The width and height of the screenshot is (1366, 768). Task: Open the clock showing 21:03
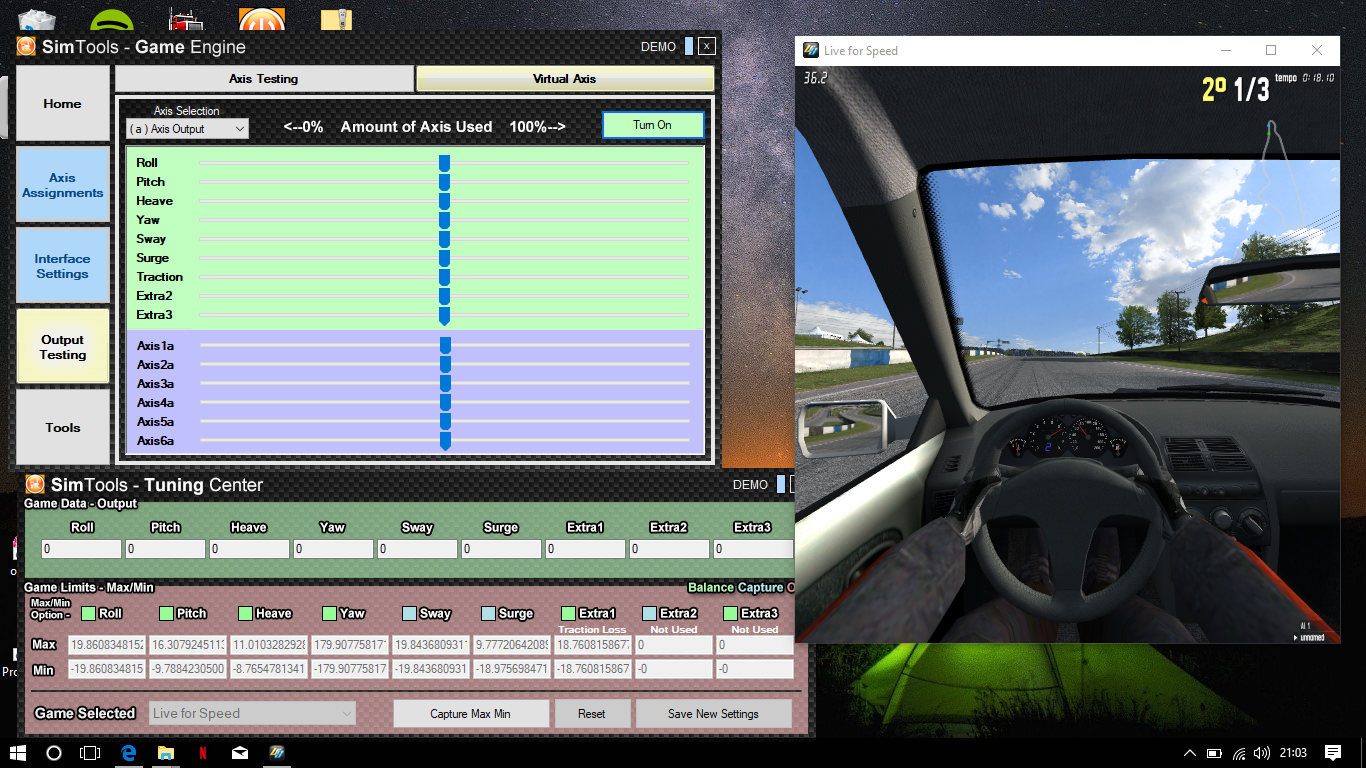pos(1293,753)
